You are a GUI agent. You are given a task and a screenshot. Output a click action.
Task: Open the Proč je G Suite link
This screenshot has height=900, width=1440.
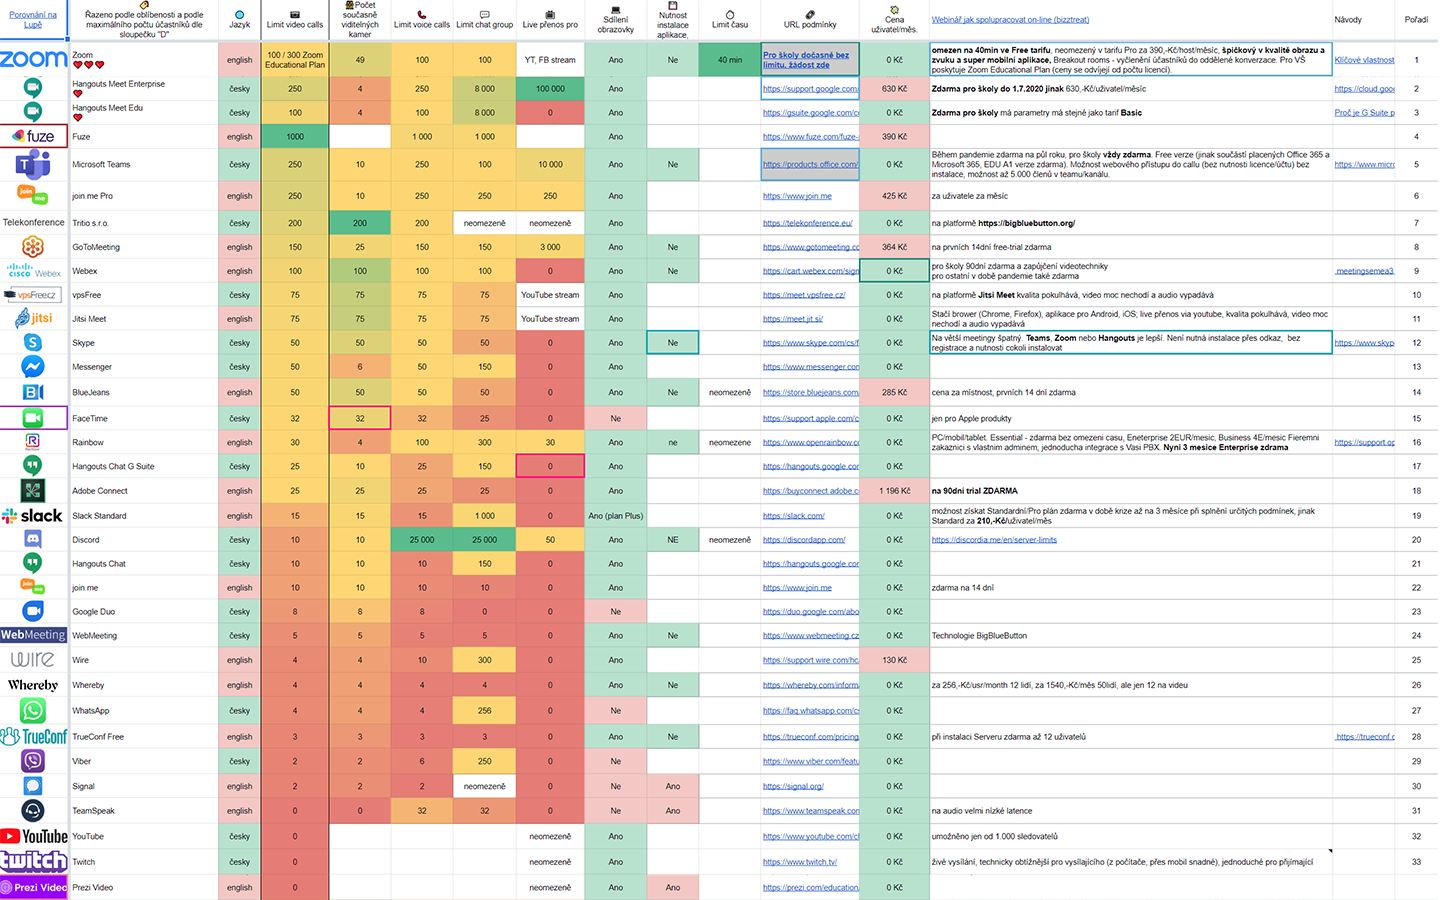click(x=1364, y=112)
